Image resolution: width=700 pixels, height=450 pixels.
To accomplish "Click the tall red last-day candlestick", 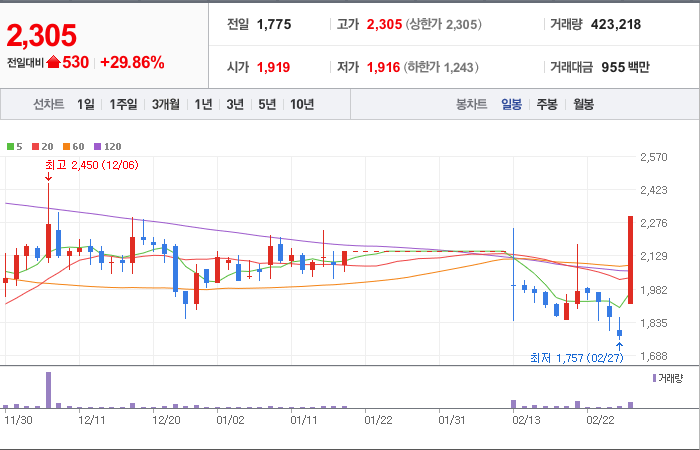I will 630,260.
